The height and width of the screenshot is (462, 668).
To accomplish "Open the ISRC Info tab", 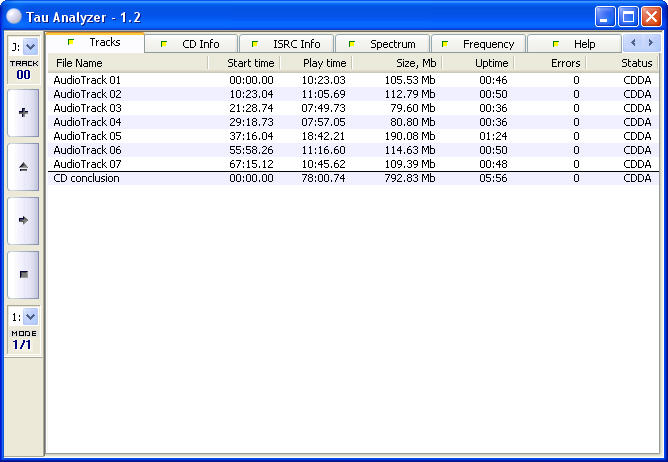I will coord(287,44).
